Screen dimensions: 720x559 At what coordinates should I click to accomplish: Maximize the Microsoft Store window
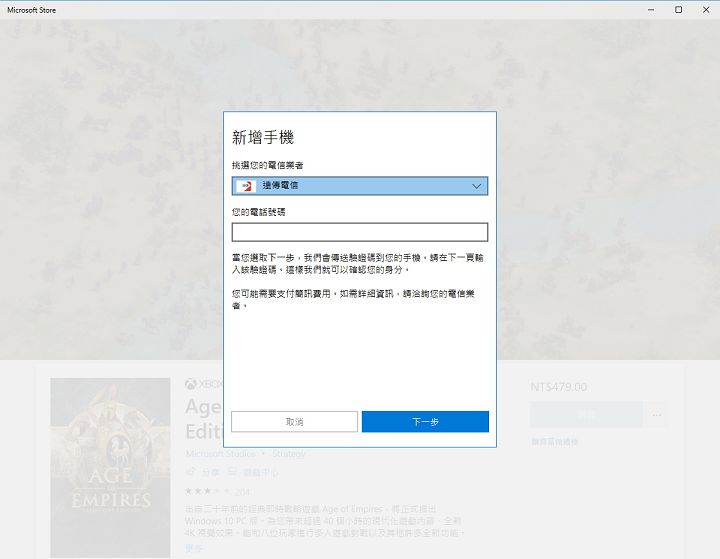(678, 10)
